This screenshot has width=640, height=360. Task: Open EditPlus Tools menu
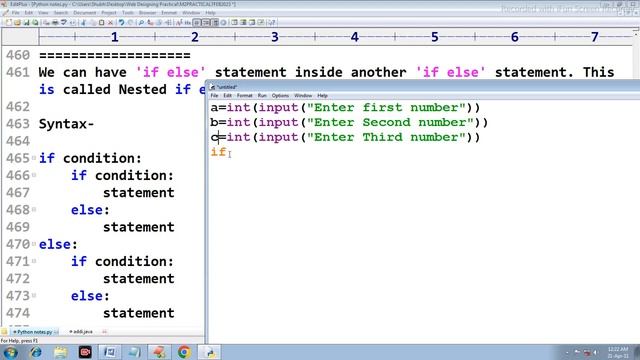pyautogui.click(x=128, y=13)
